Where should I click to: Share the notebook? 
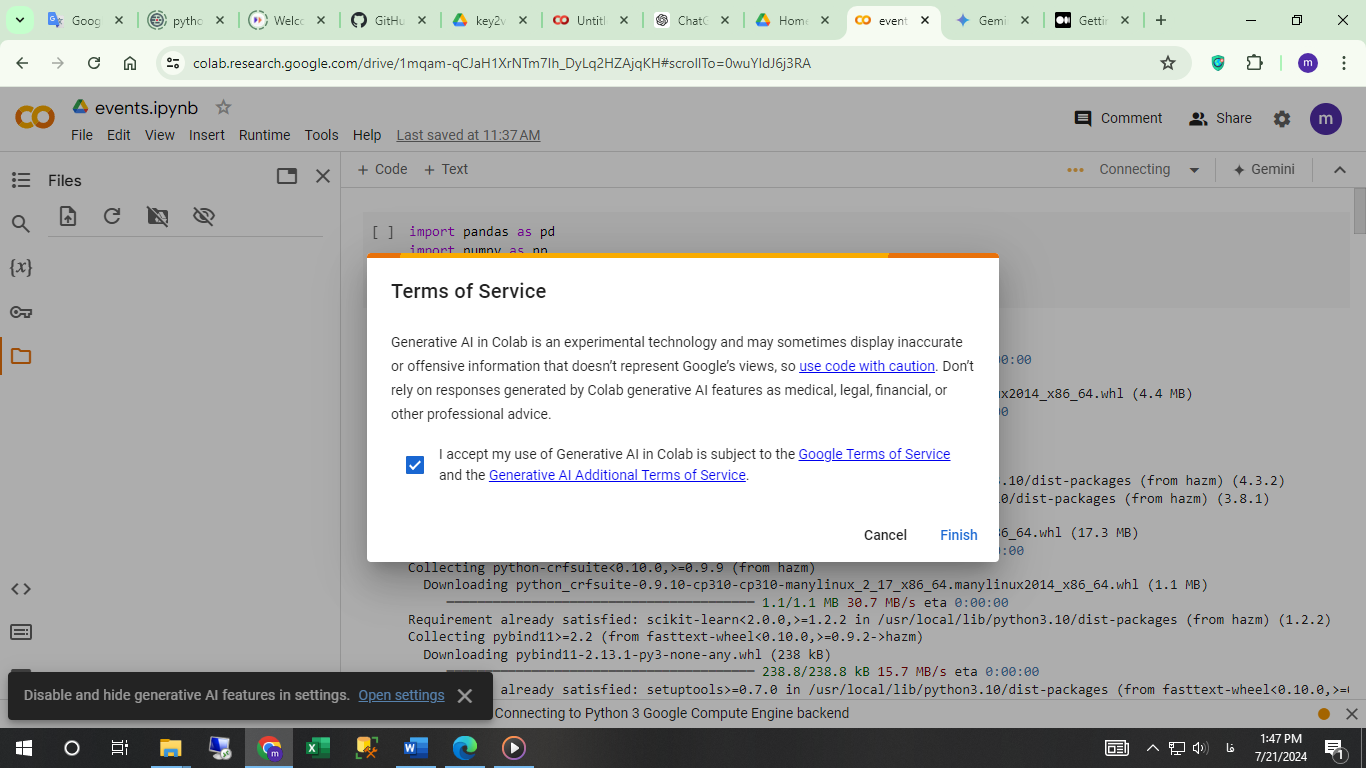(1220, 118)
